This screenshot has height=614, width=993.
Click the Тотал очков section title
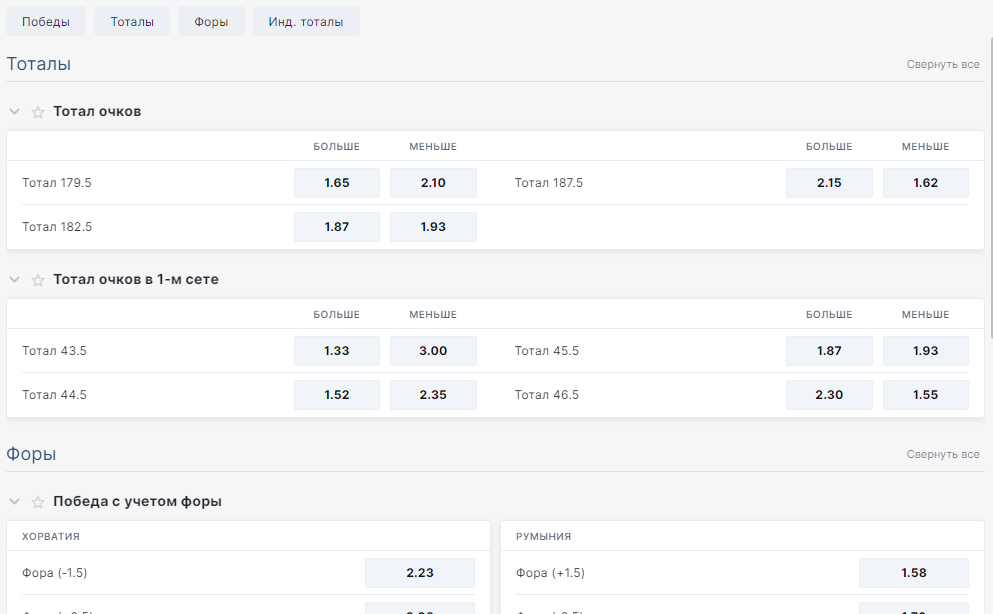point(97,111)
